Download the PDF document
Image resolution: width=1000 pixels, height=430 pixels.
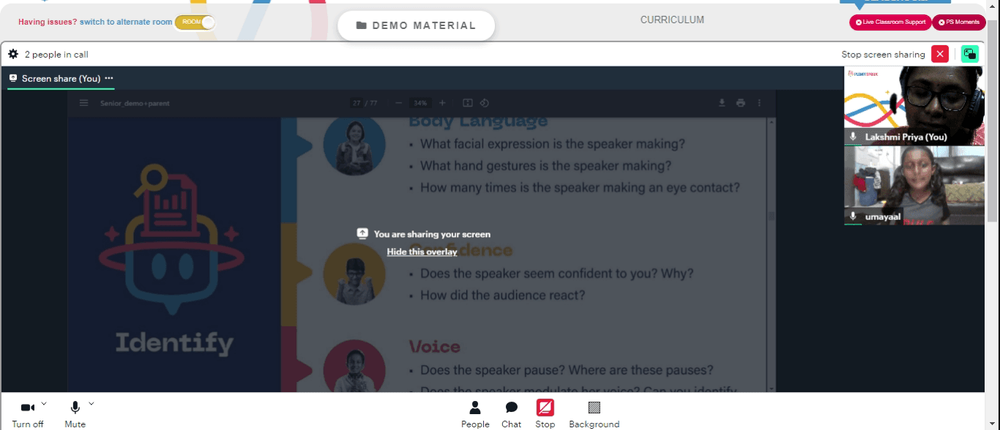722,103
